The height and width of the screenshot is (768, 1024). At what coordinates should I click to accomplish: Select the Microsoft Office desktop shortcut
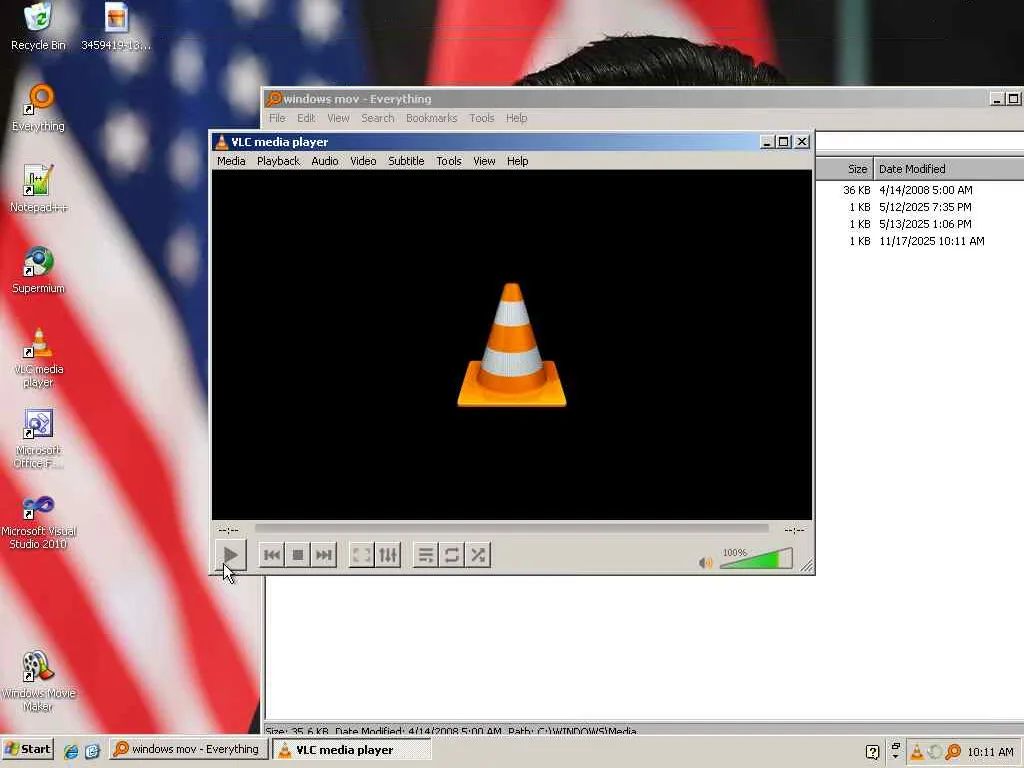pyautogui.click(x=39, y=438)
